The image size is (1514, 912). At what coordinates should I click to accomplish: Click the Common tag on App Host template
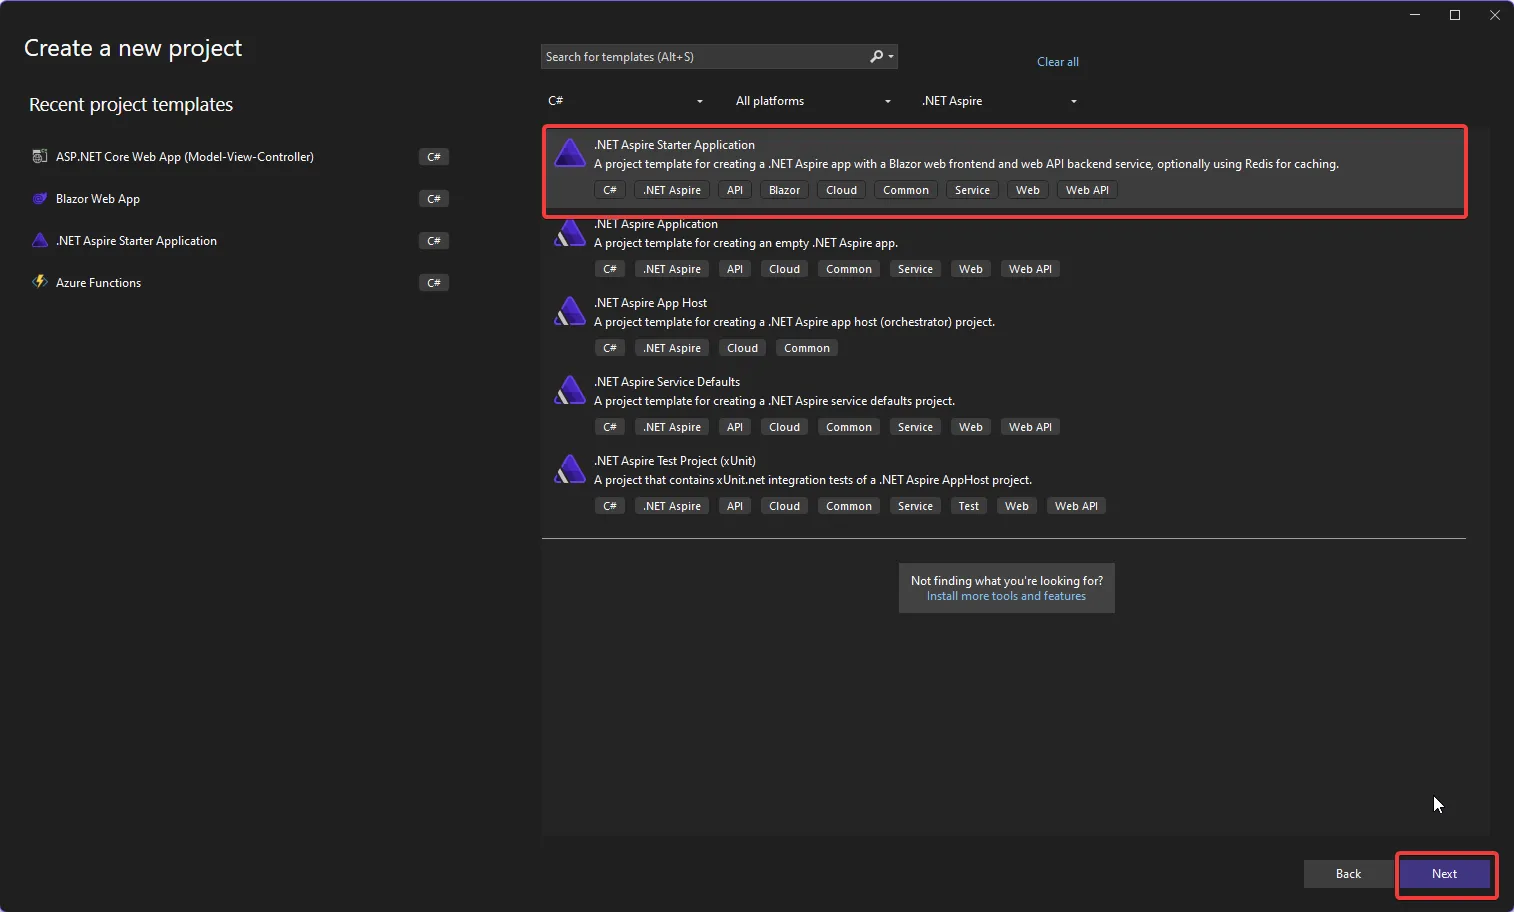[x=807, y=348]
